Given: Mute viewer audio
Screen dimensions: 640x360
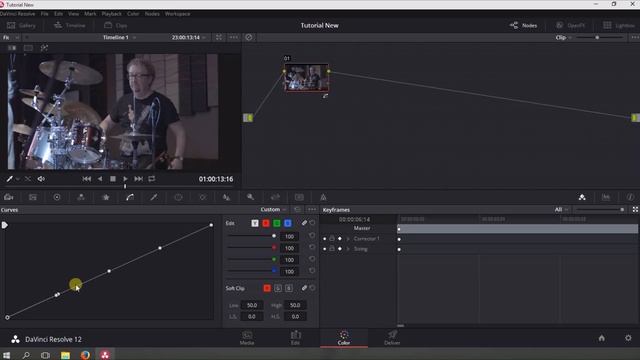Looking at the screenshot, I should point(41,179).
